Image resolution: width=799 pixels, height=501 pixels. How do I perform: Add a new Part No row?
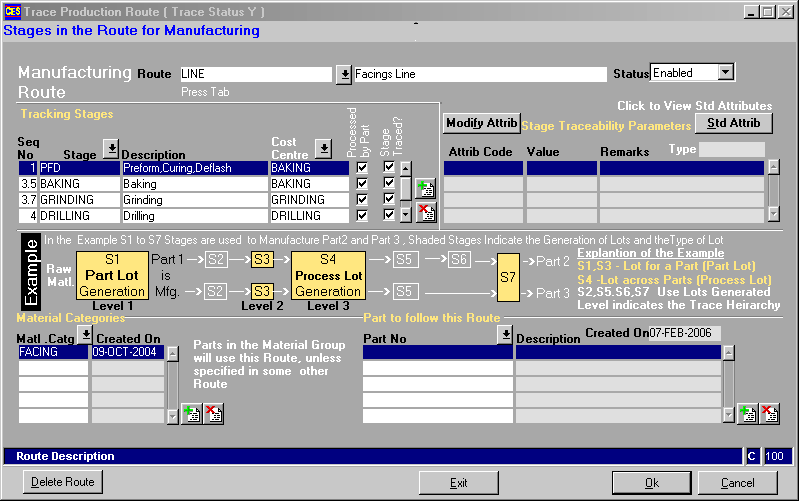(747, 413)
